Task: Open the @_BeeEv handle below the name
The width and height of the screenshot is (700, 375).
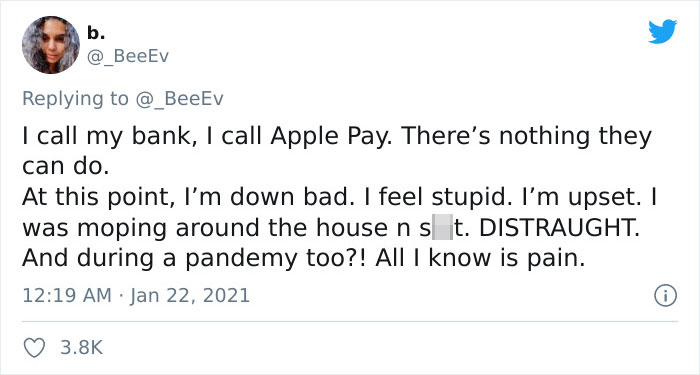Action: tap(128, 57)
